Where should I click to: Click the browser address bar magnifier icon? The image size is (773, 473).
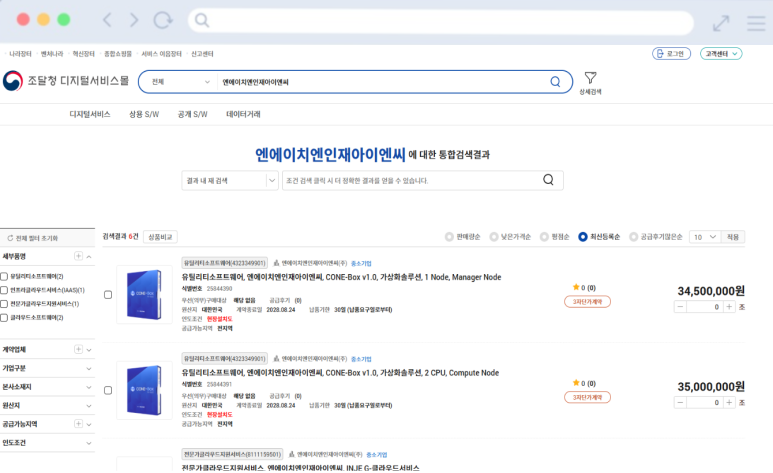click(x=202, y=20)
